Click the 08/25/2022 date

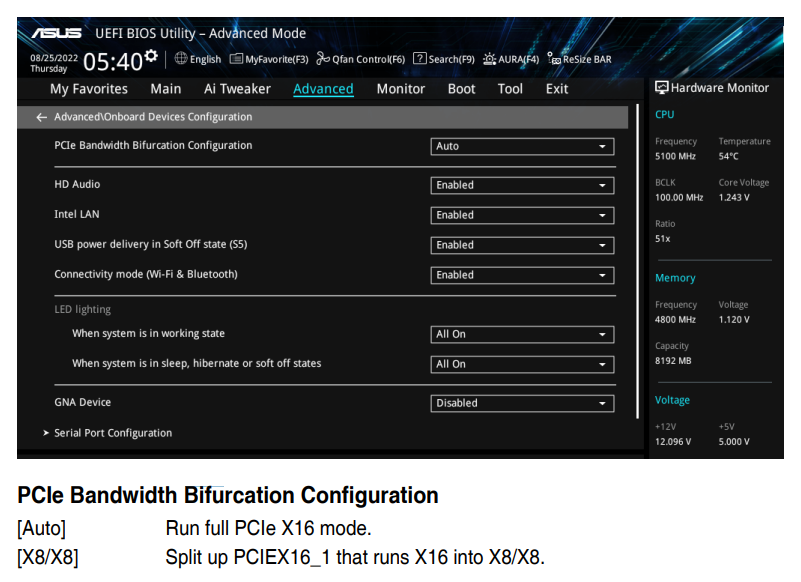click(54, 58)
